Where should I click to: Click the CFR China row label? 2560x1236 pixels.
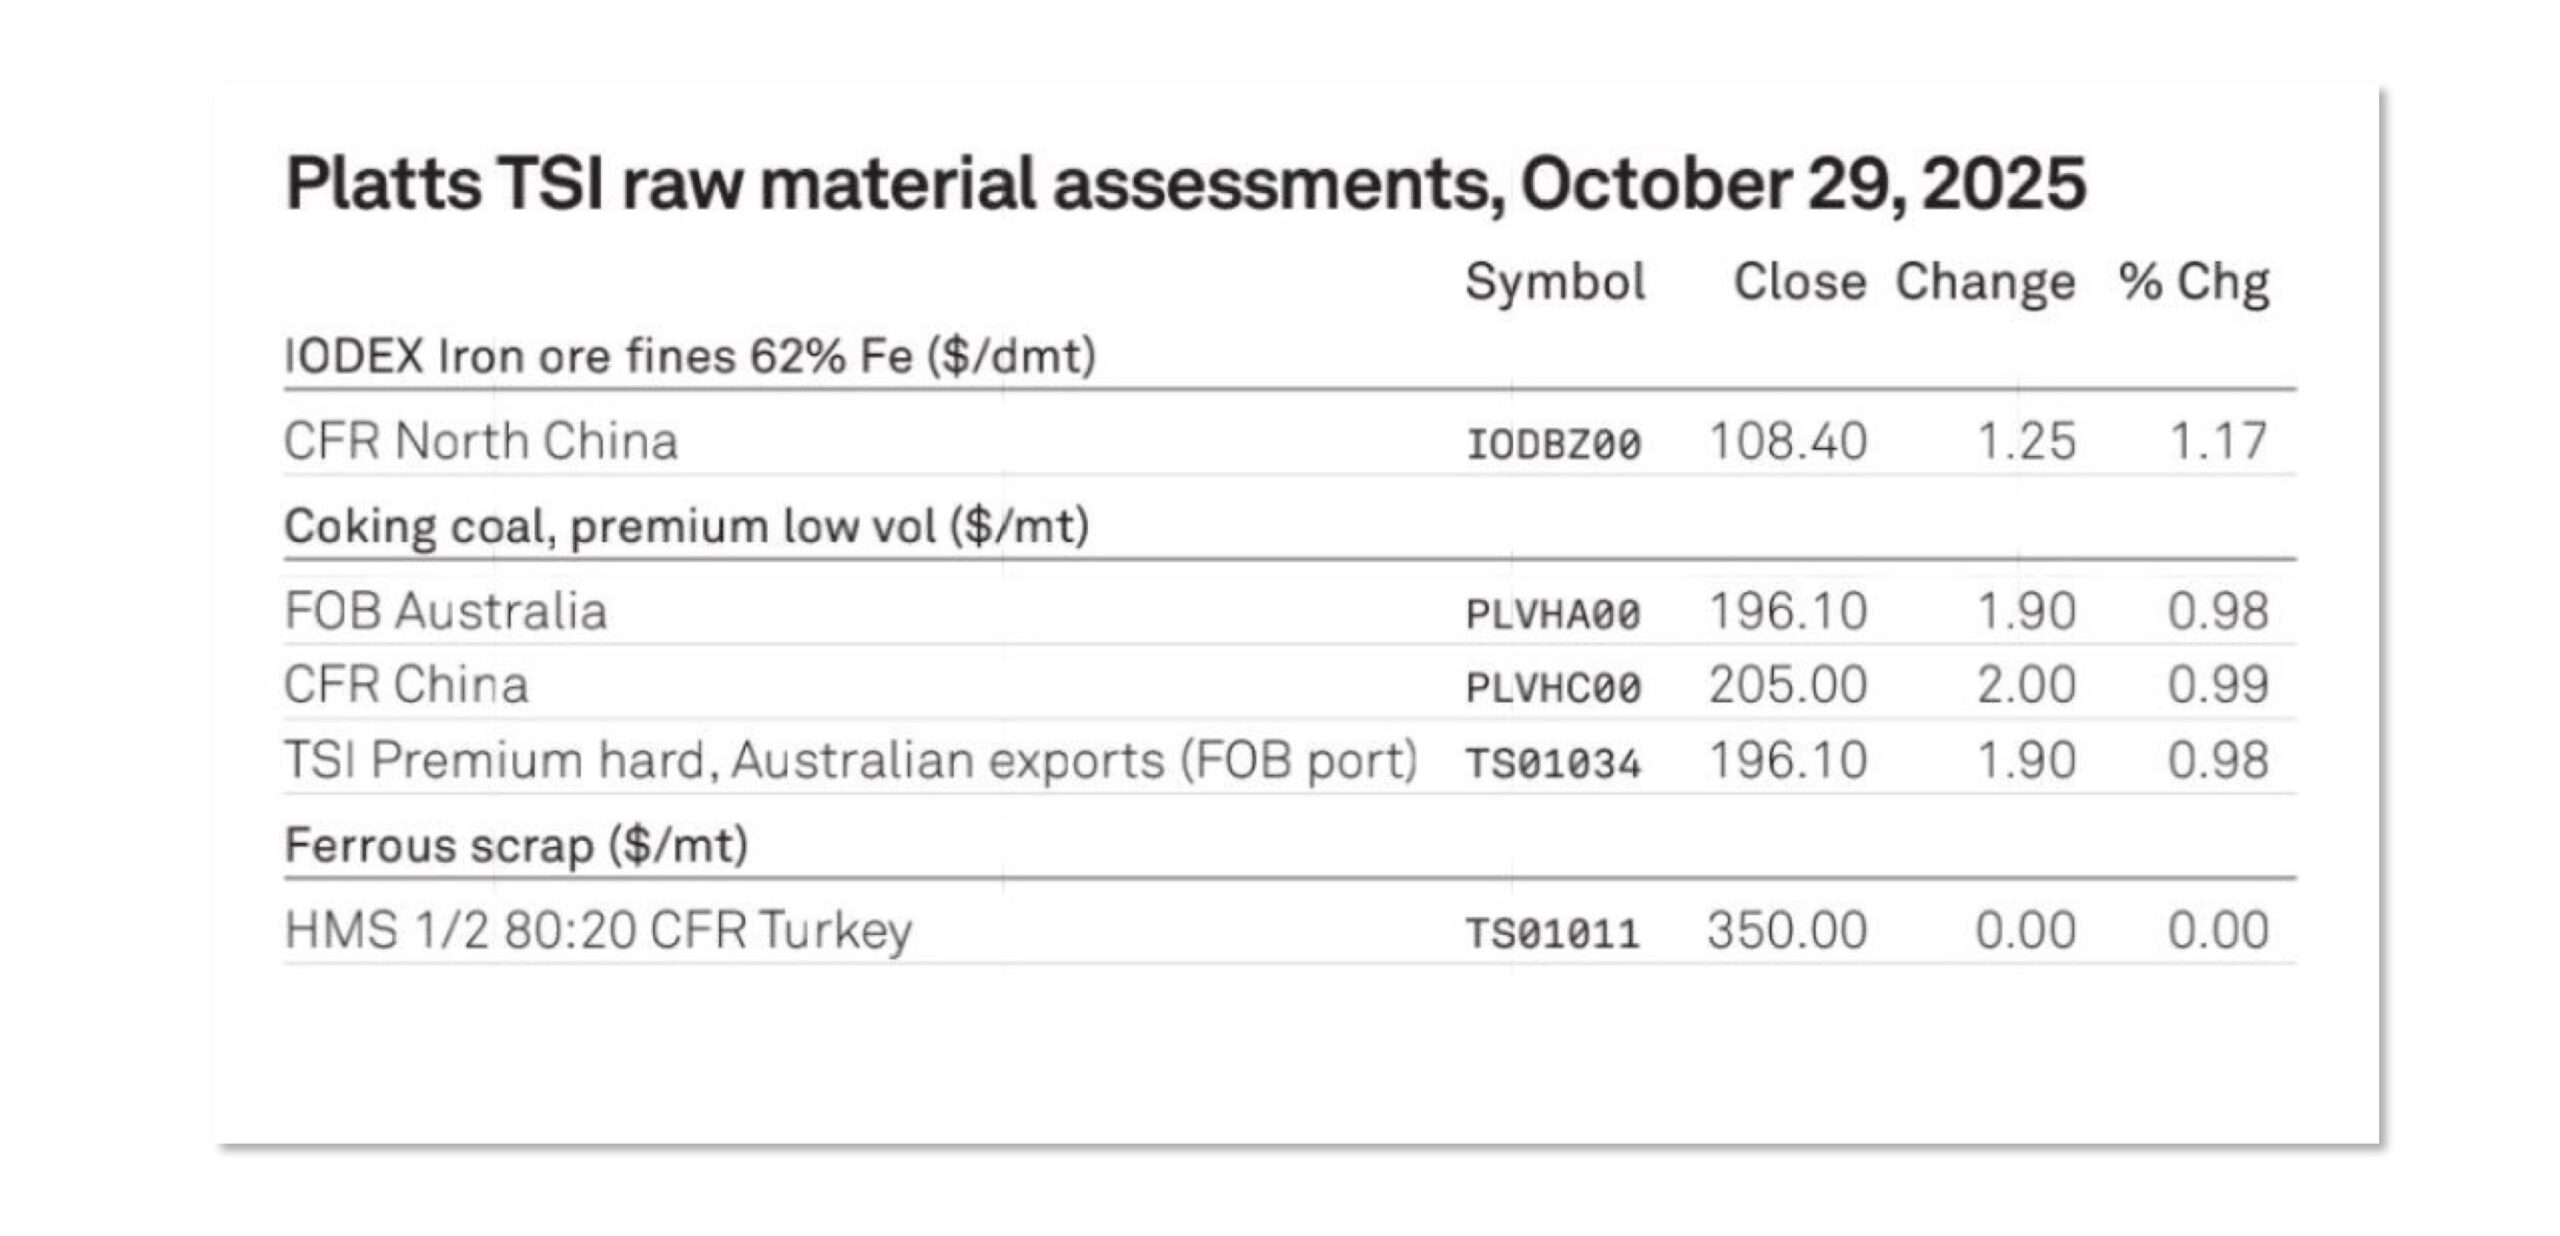click(406, 685)
